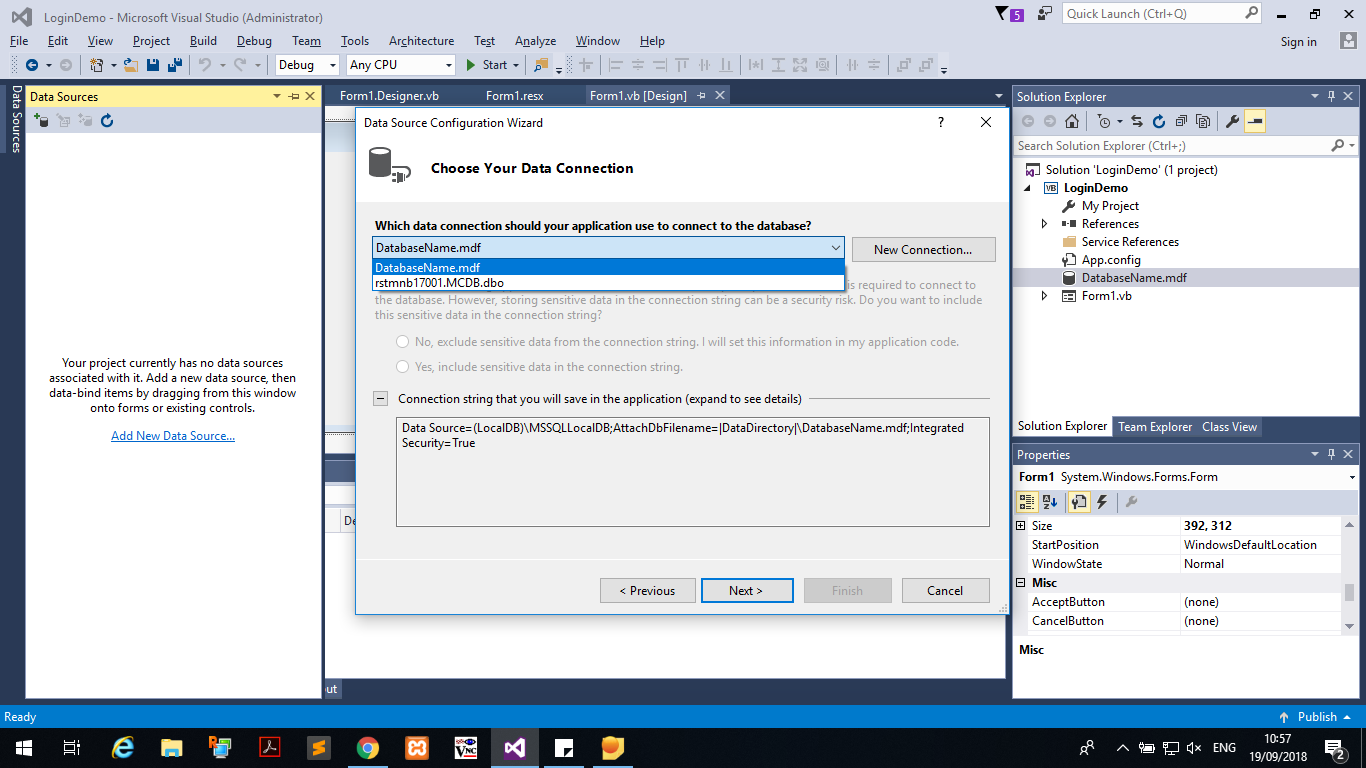This screenshot has height=768, width=1366.
Task: Click Properties panel scrollbar thumb
Action: click(1349, 592)
